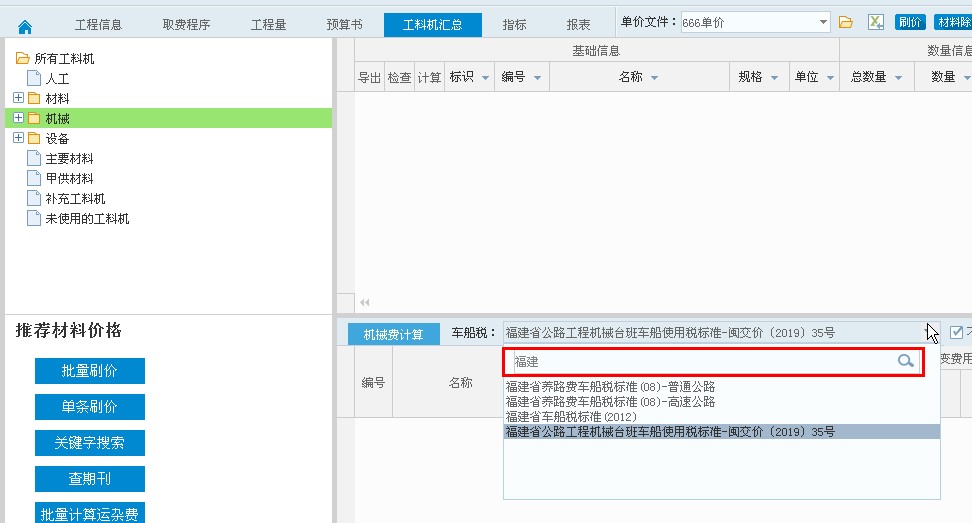Select the 机械费计算 tab
972x523 pixels.
point(394,335)
